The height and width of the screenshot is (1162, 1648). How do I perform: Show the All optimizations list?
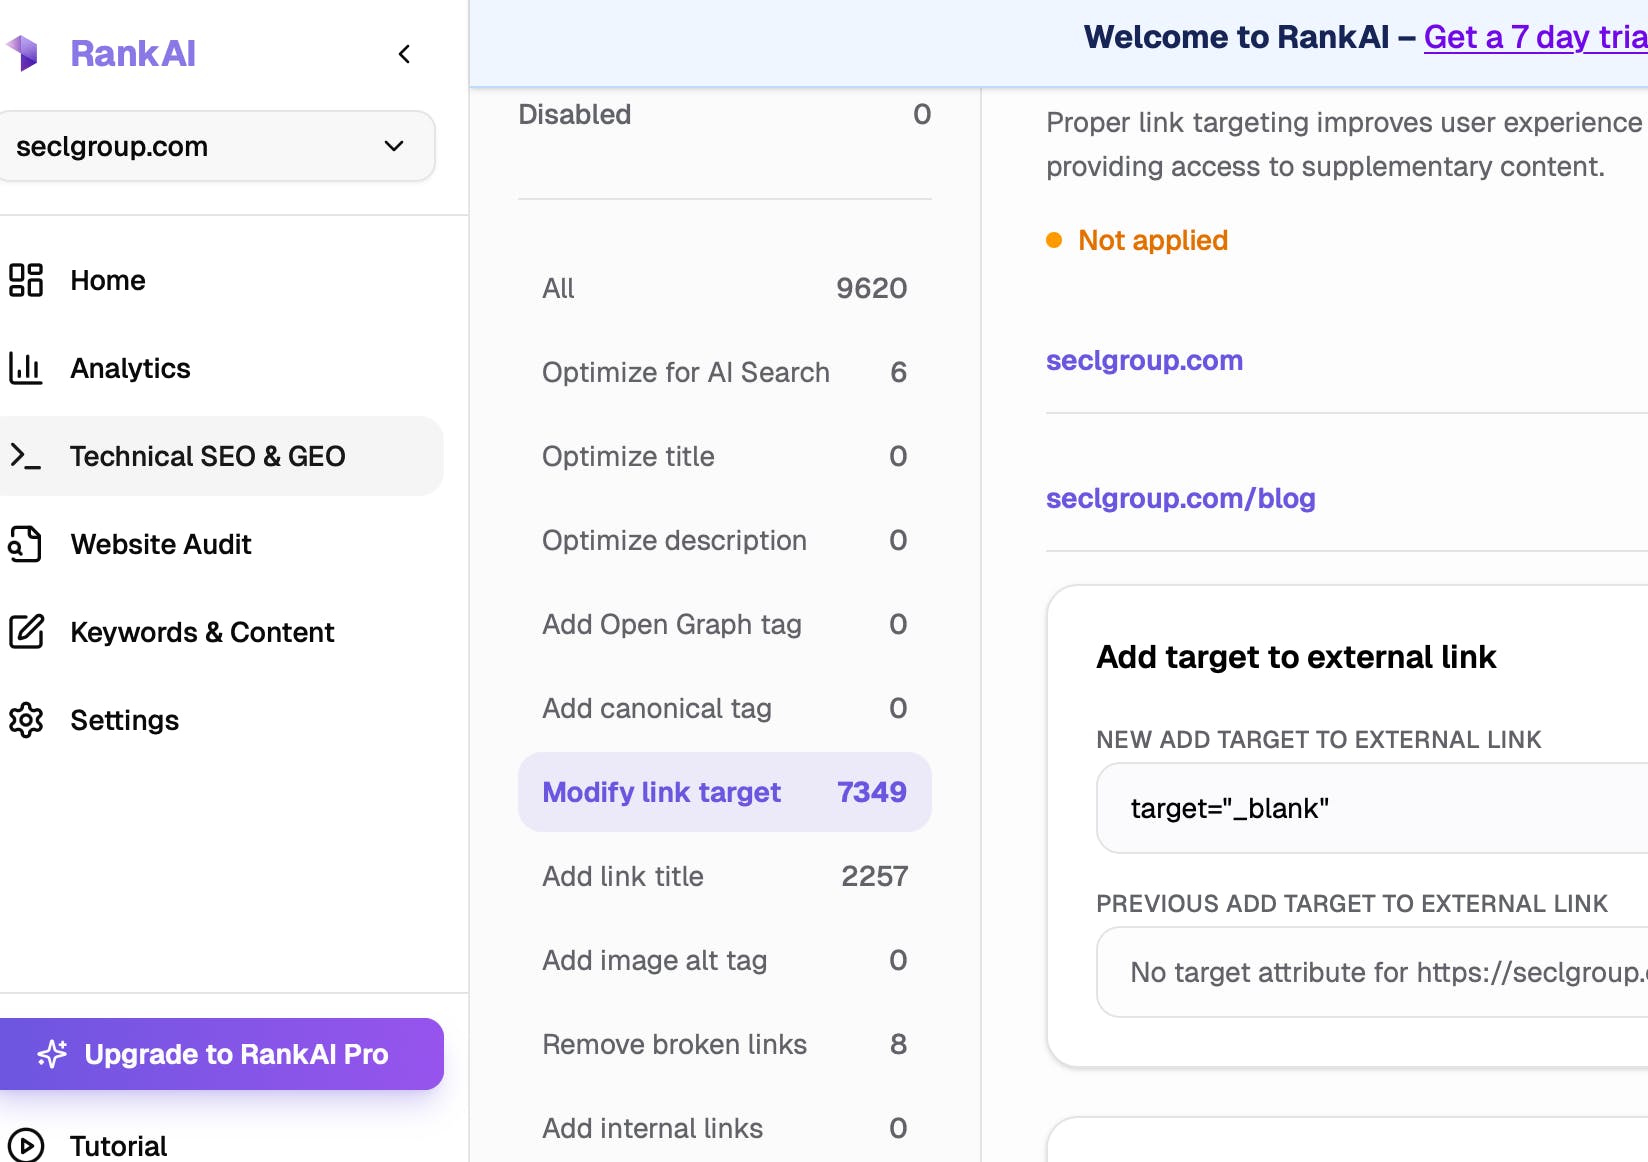[724, 288]
